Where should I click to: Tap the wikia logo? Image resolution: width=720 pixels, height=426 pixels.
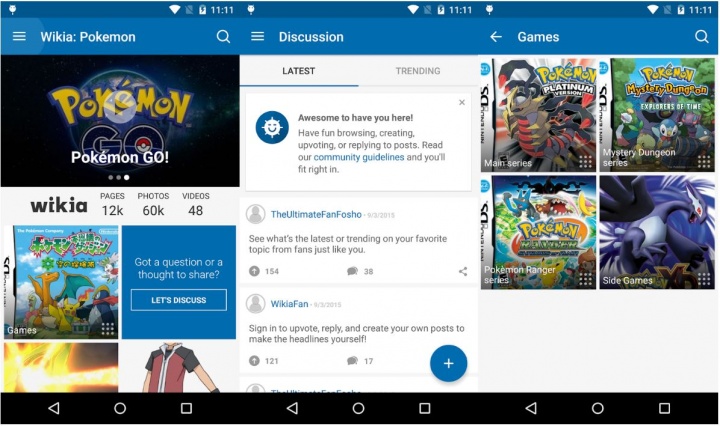pyautogui.click(x=59, y=206)
